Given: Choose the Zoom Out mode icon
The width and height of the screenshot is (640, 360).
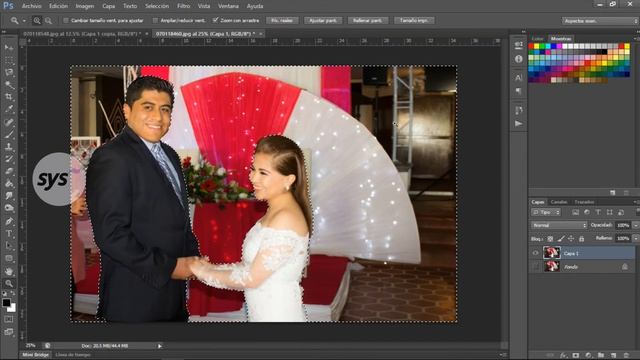Looking at the screenshot, I should [49, 20].
